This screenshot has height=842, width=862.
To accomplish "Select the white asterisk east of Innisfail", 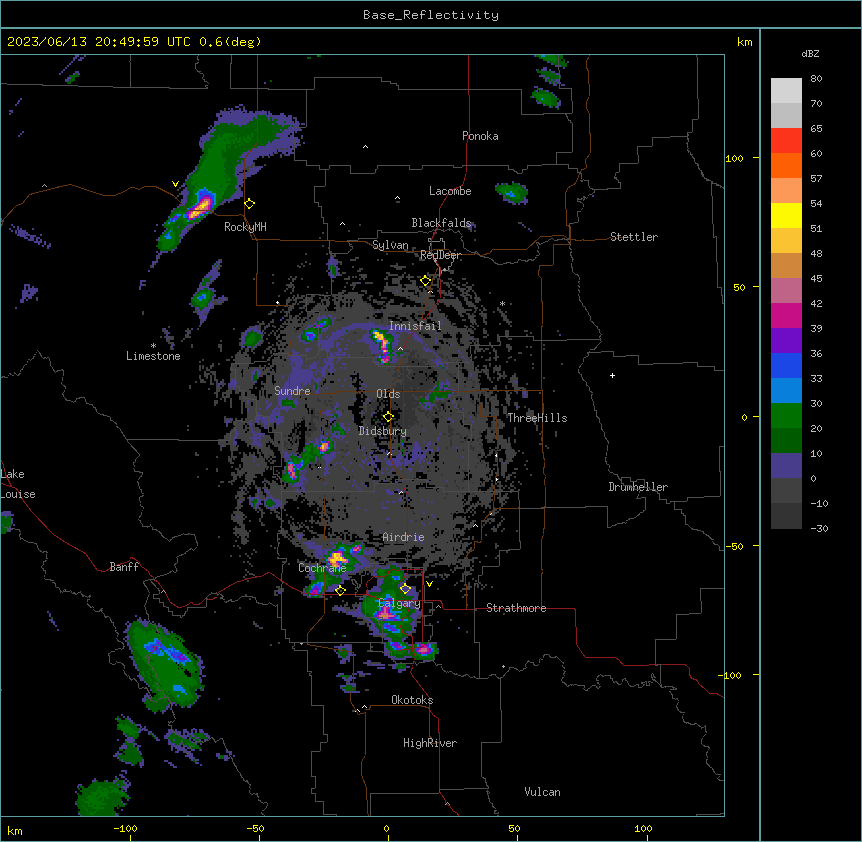I will coord(502,303).
